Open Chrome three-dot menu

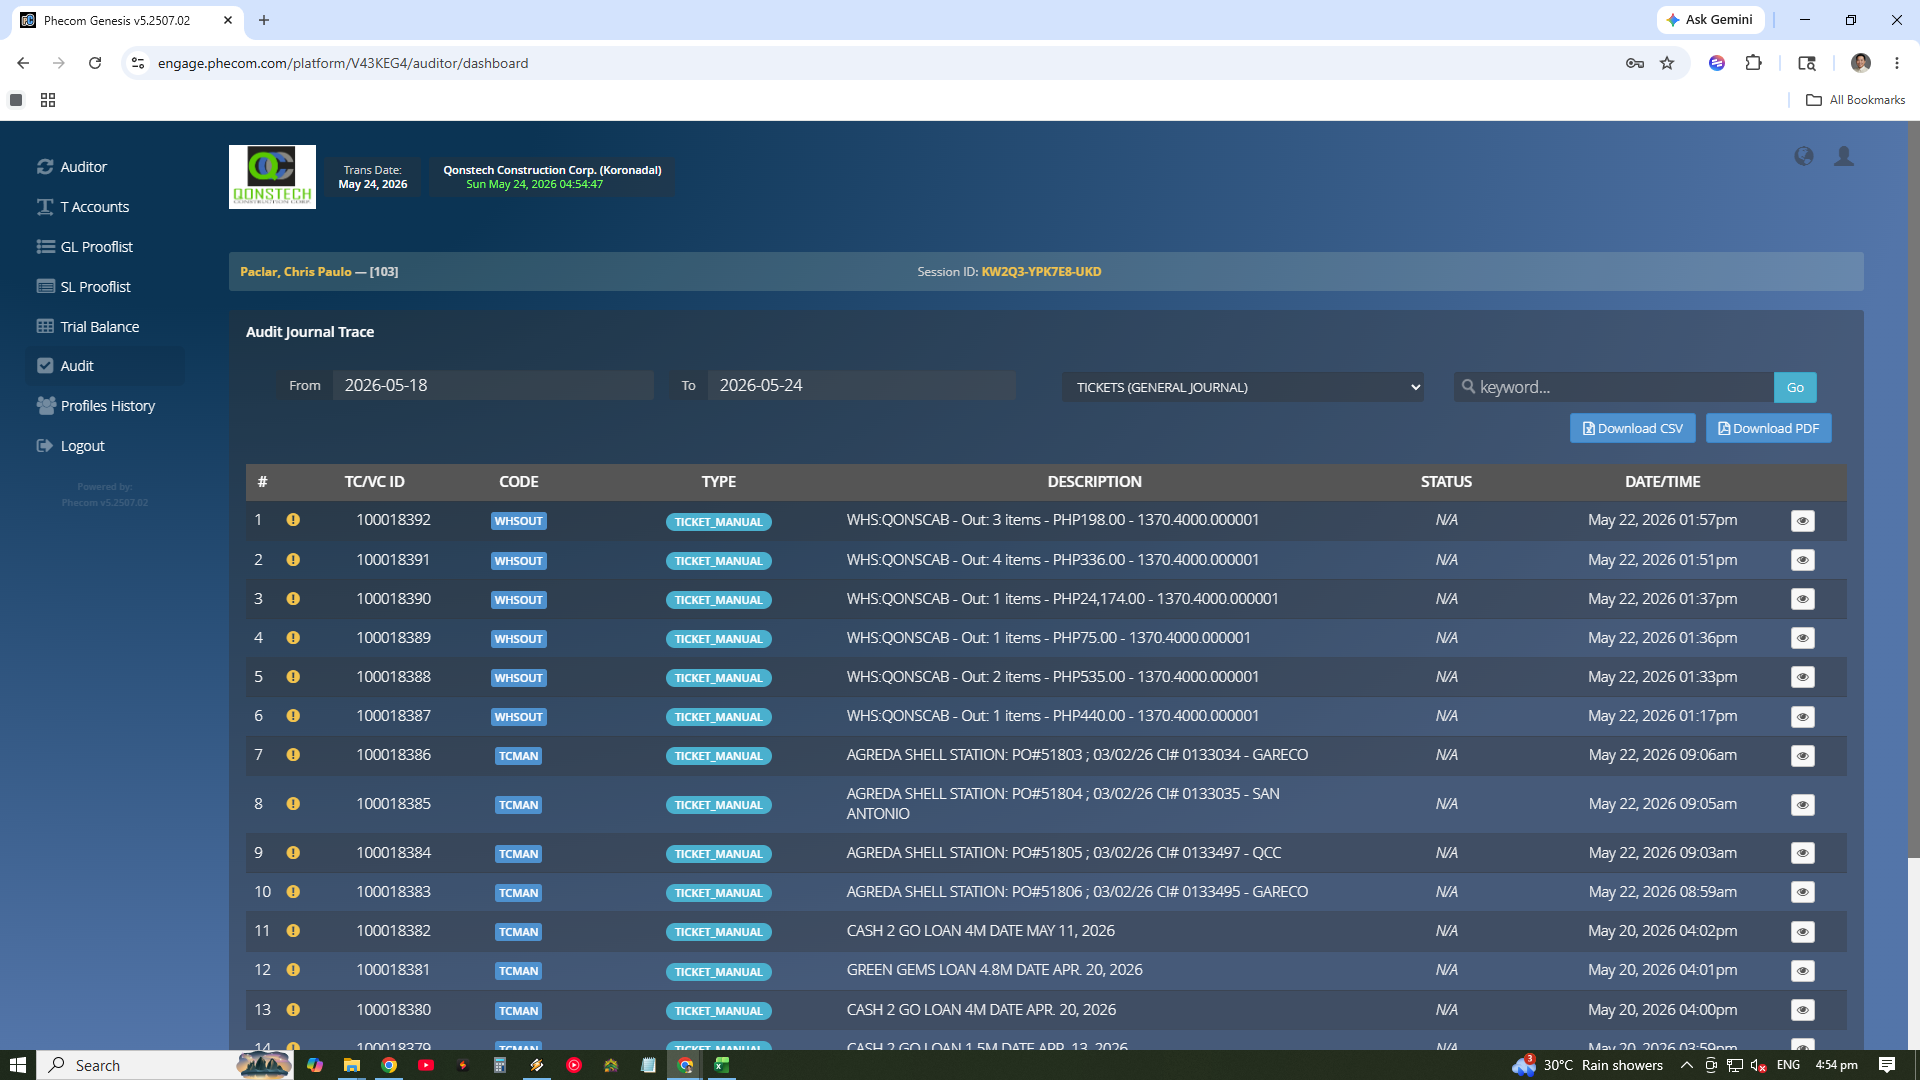point(1897,63)
